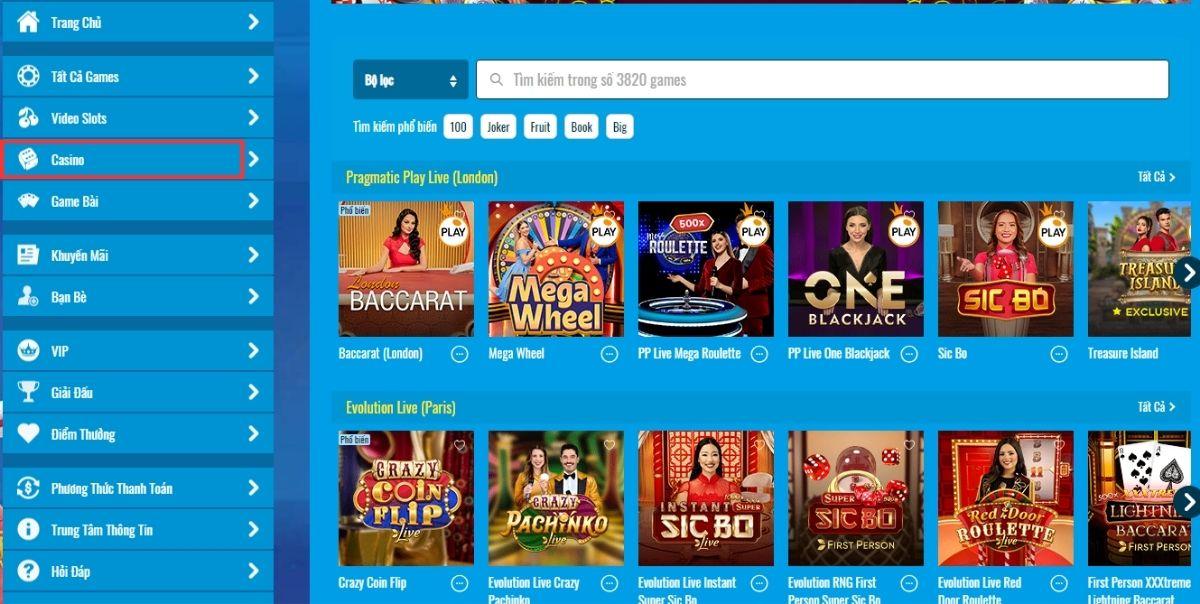Open Phương Thức Thanh Toán menu
The height and width of the screenshot is (604, 1200).
coord(137,488)
